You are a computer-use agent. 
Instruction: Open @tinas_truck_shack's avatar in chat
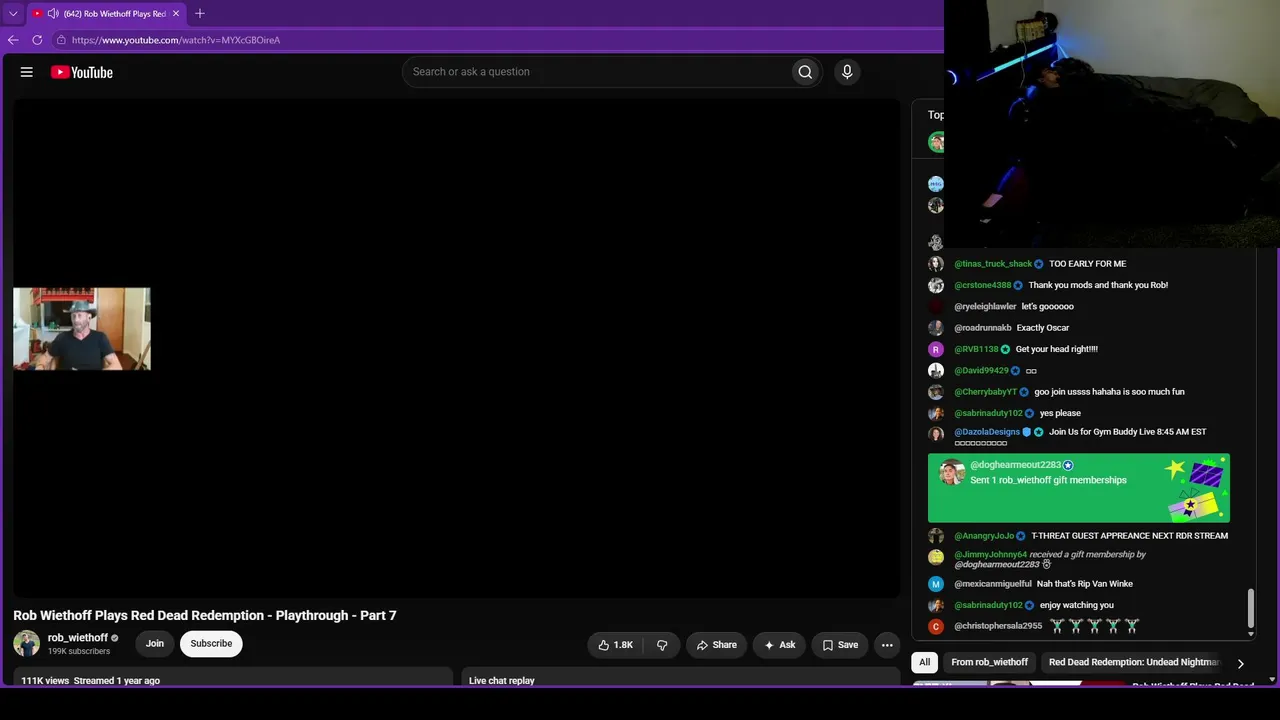click(x=936, y=264)
